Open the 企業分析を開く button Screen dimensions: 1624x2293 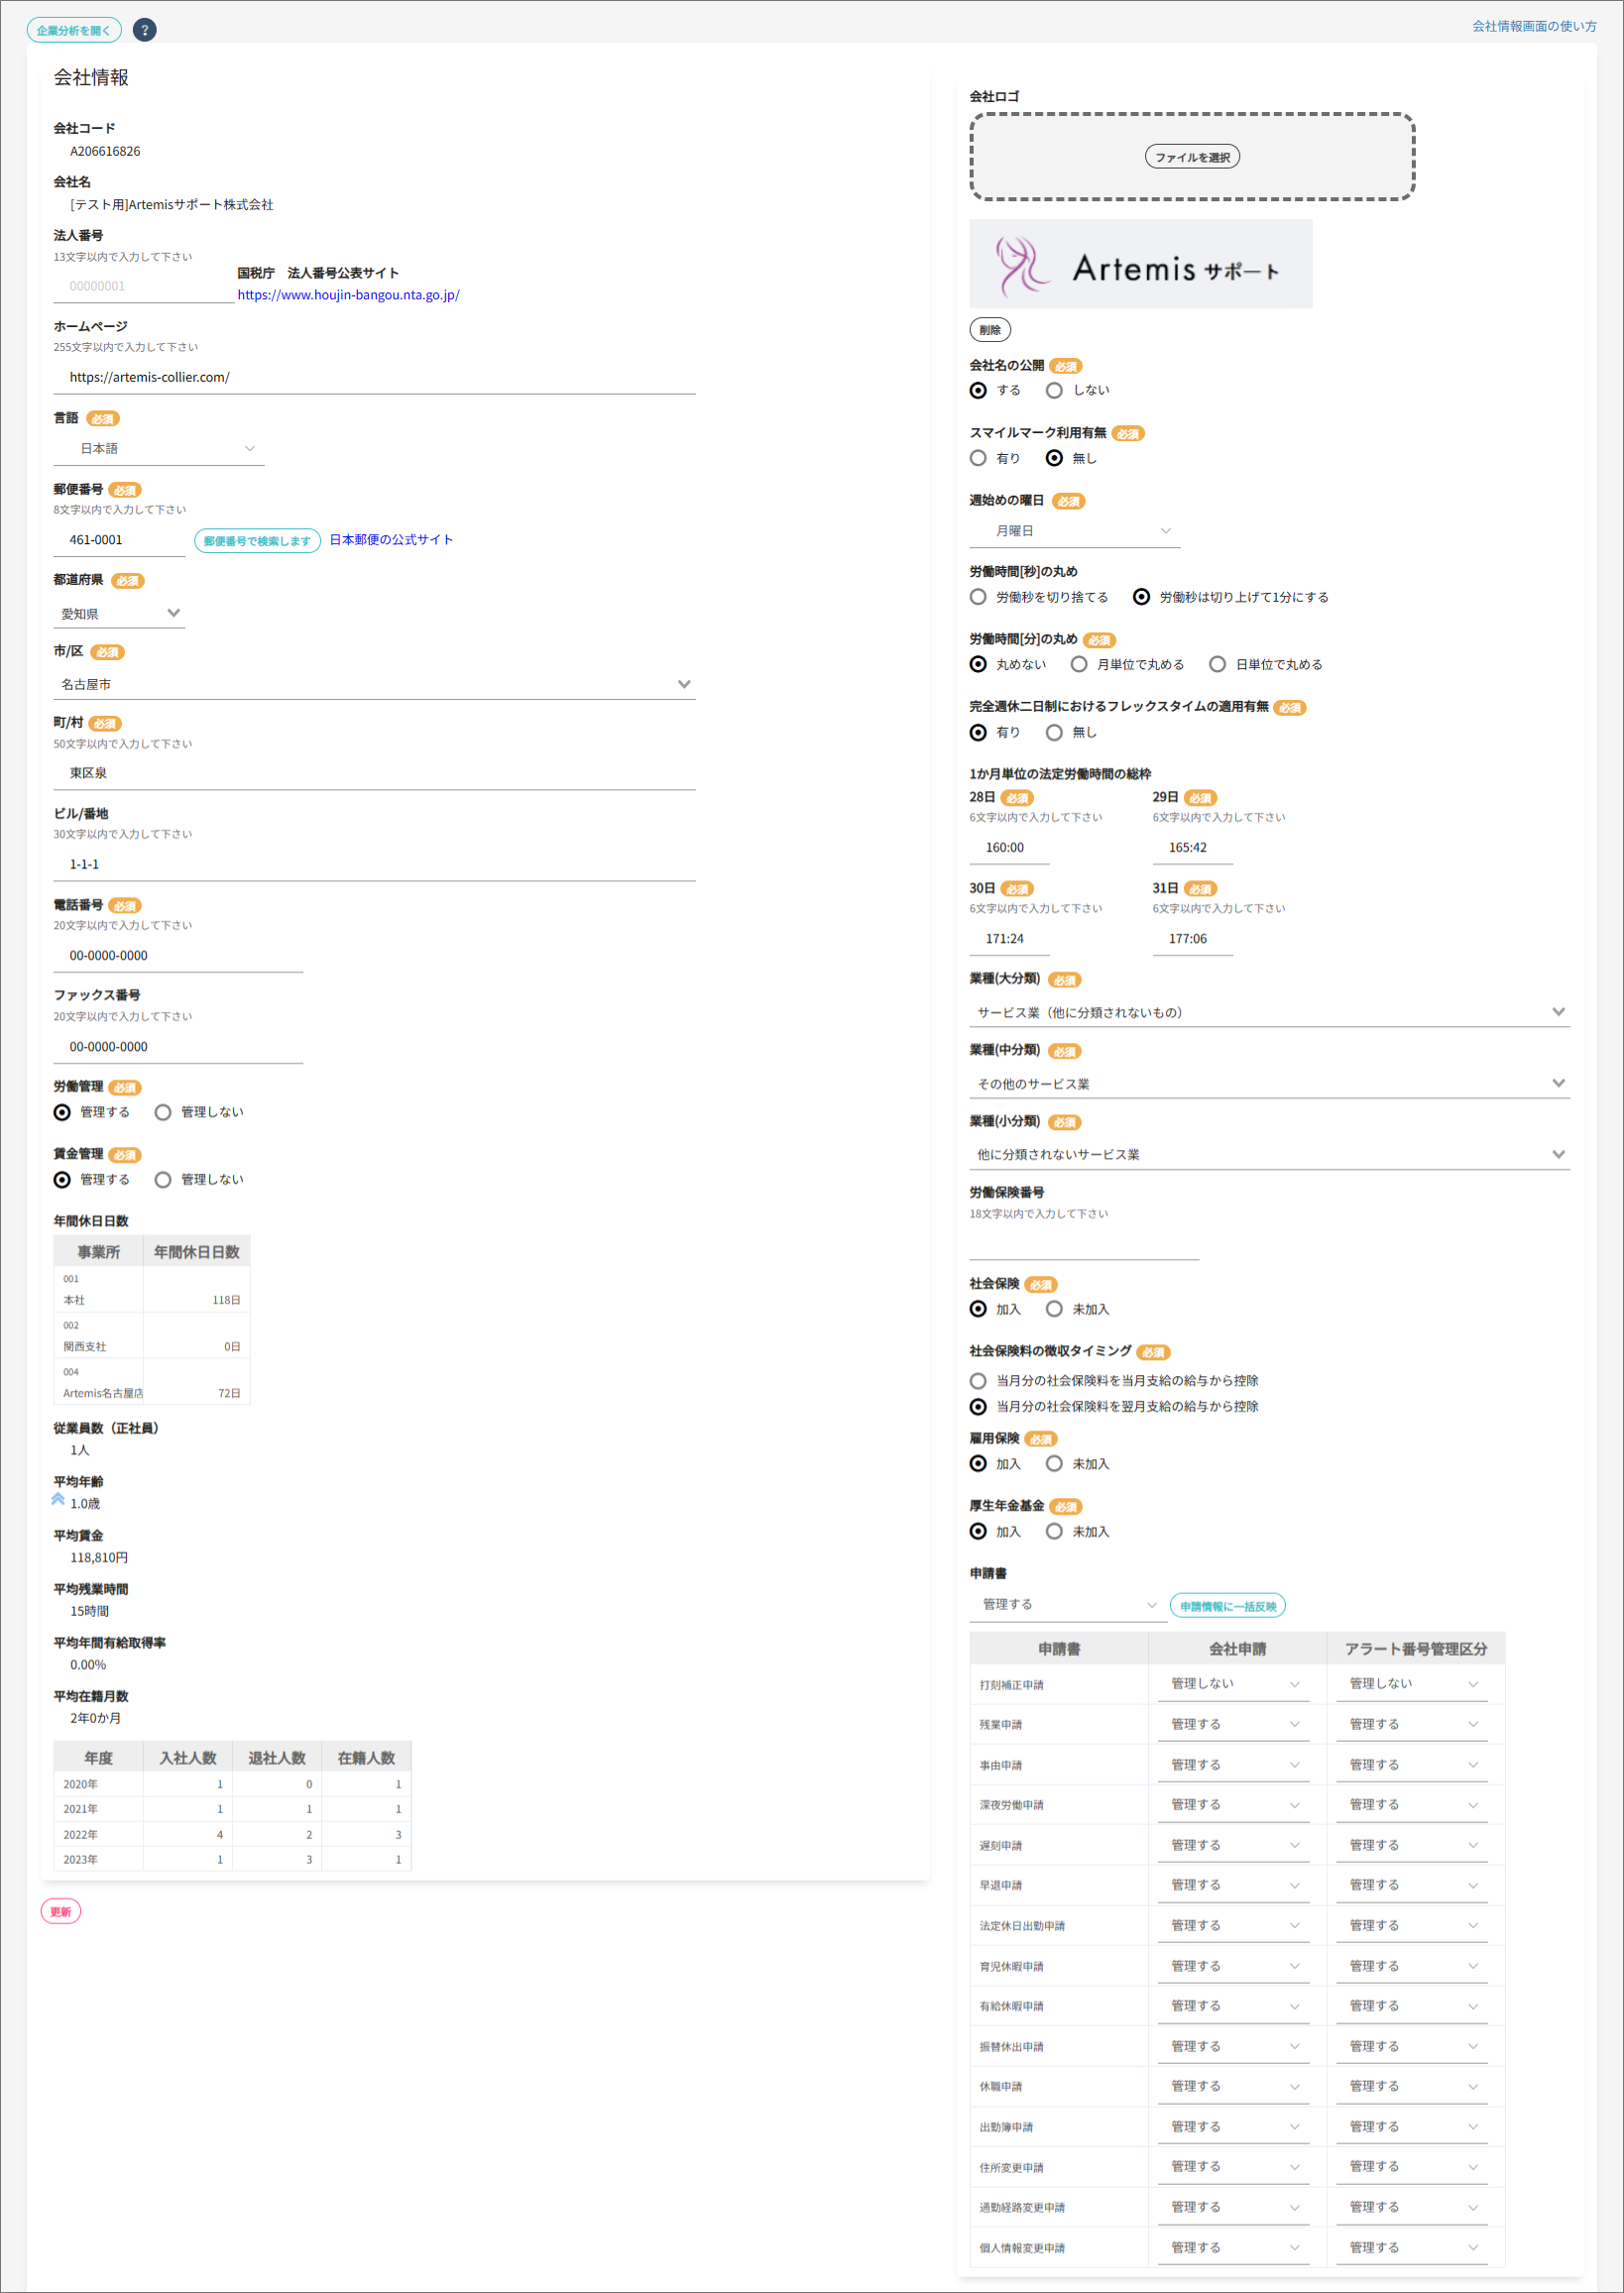[x=74, y=30]
